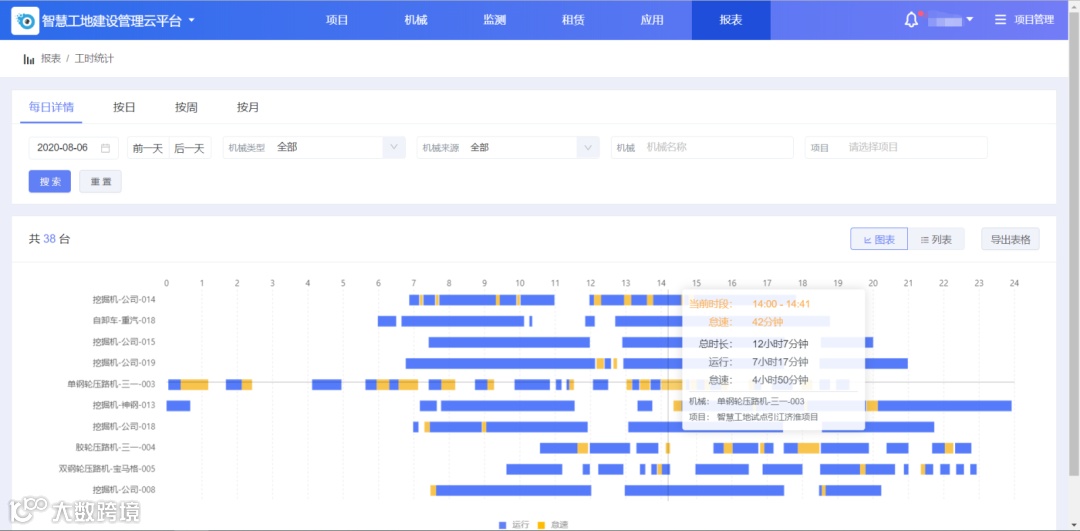Click 导出表格 to export table
Viewport: 1080px width, 531px height.
click(x=1010, y=239)
